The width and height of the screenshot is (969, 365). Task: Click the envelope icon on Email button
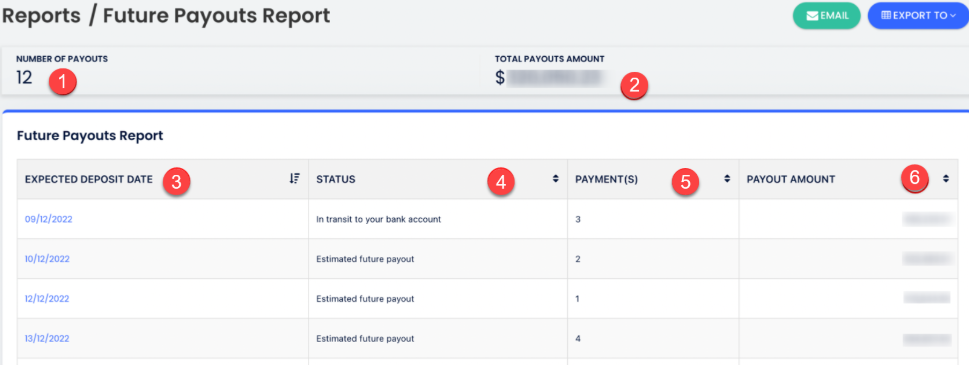coord(813,16)
